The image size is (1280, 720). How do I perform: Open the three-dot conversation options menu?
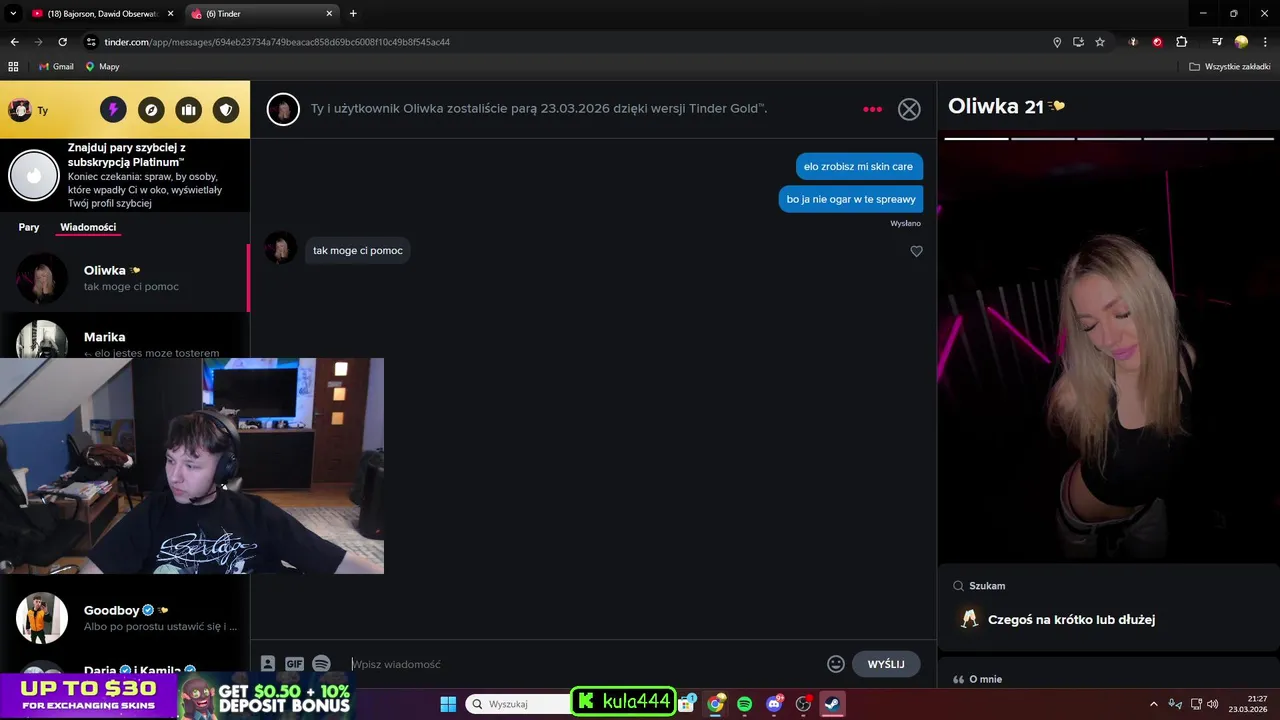(872, 109)
